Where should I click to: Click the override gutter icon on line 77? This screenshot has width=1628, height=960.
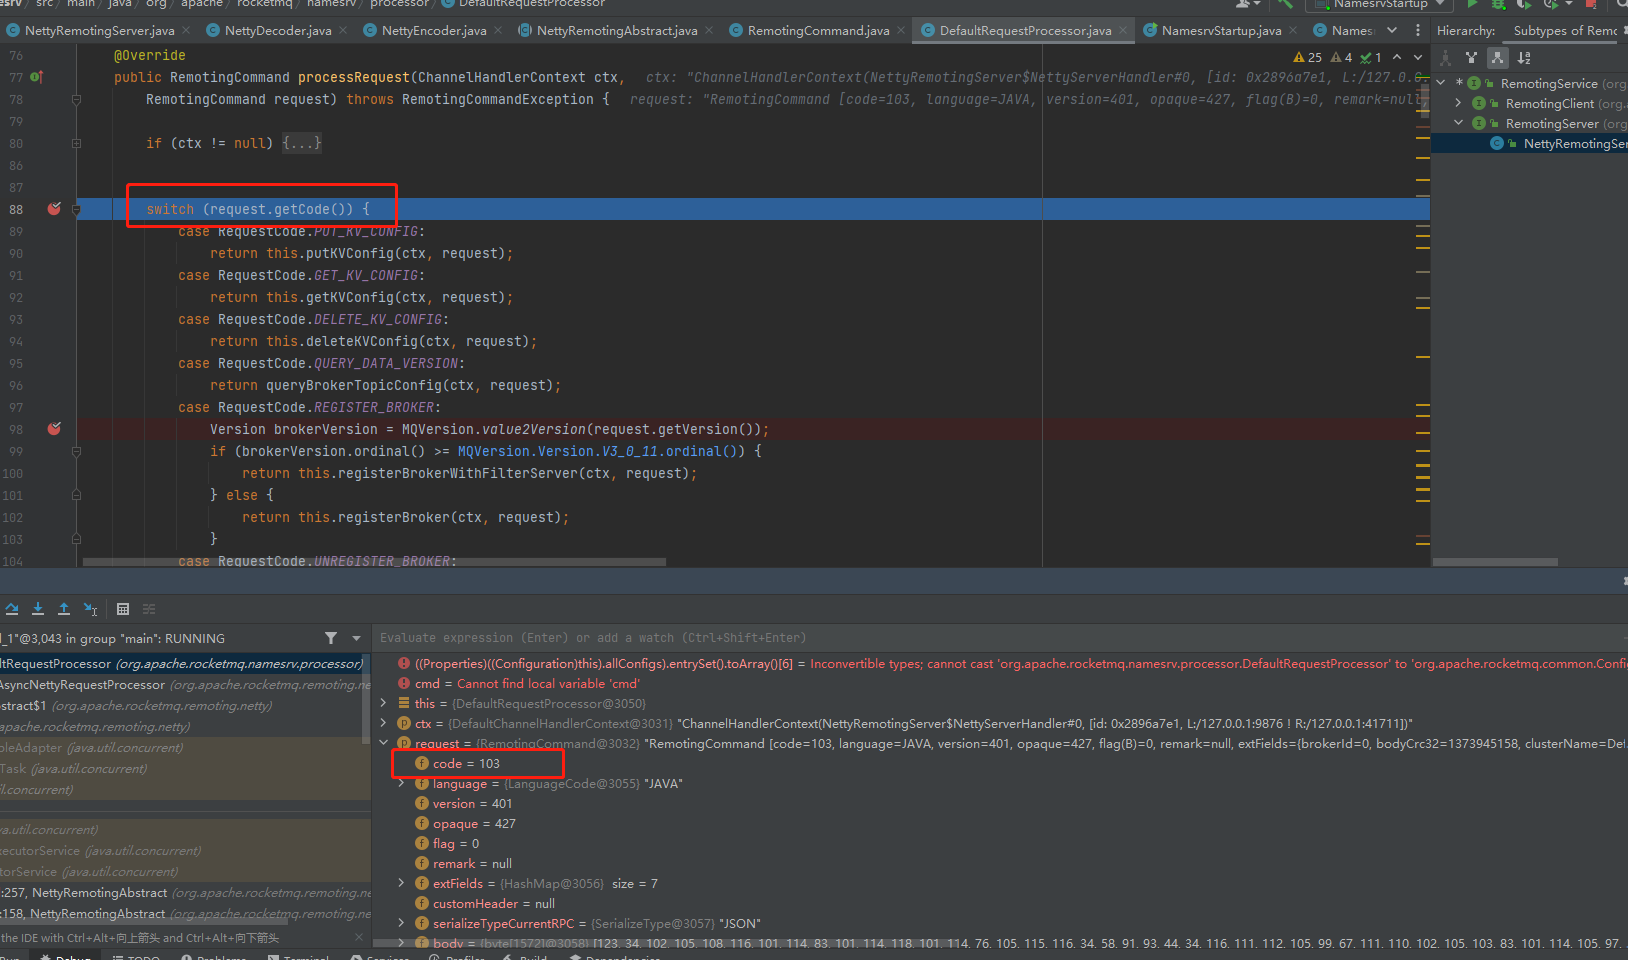(37, 77)
